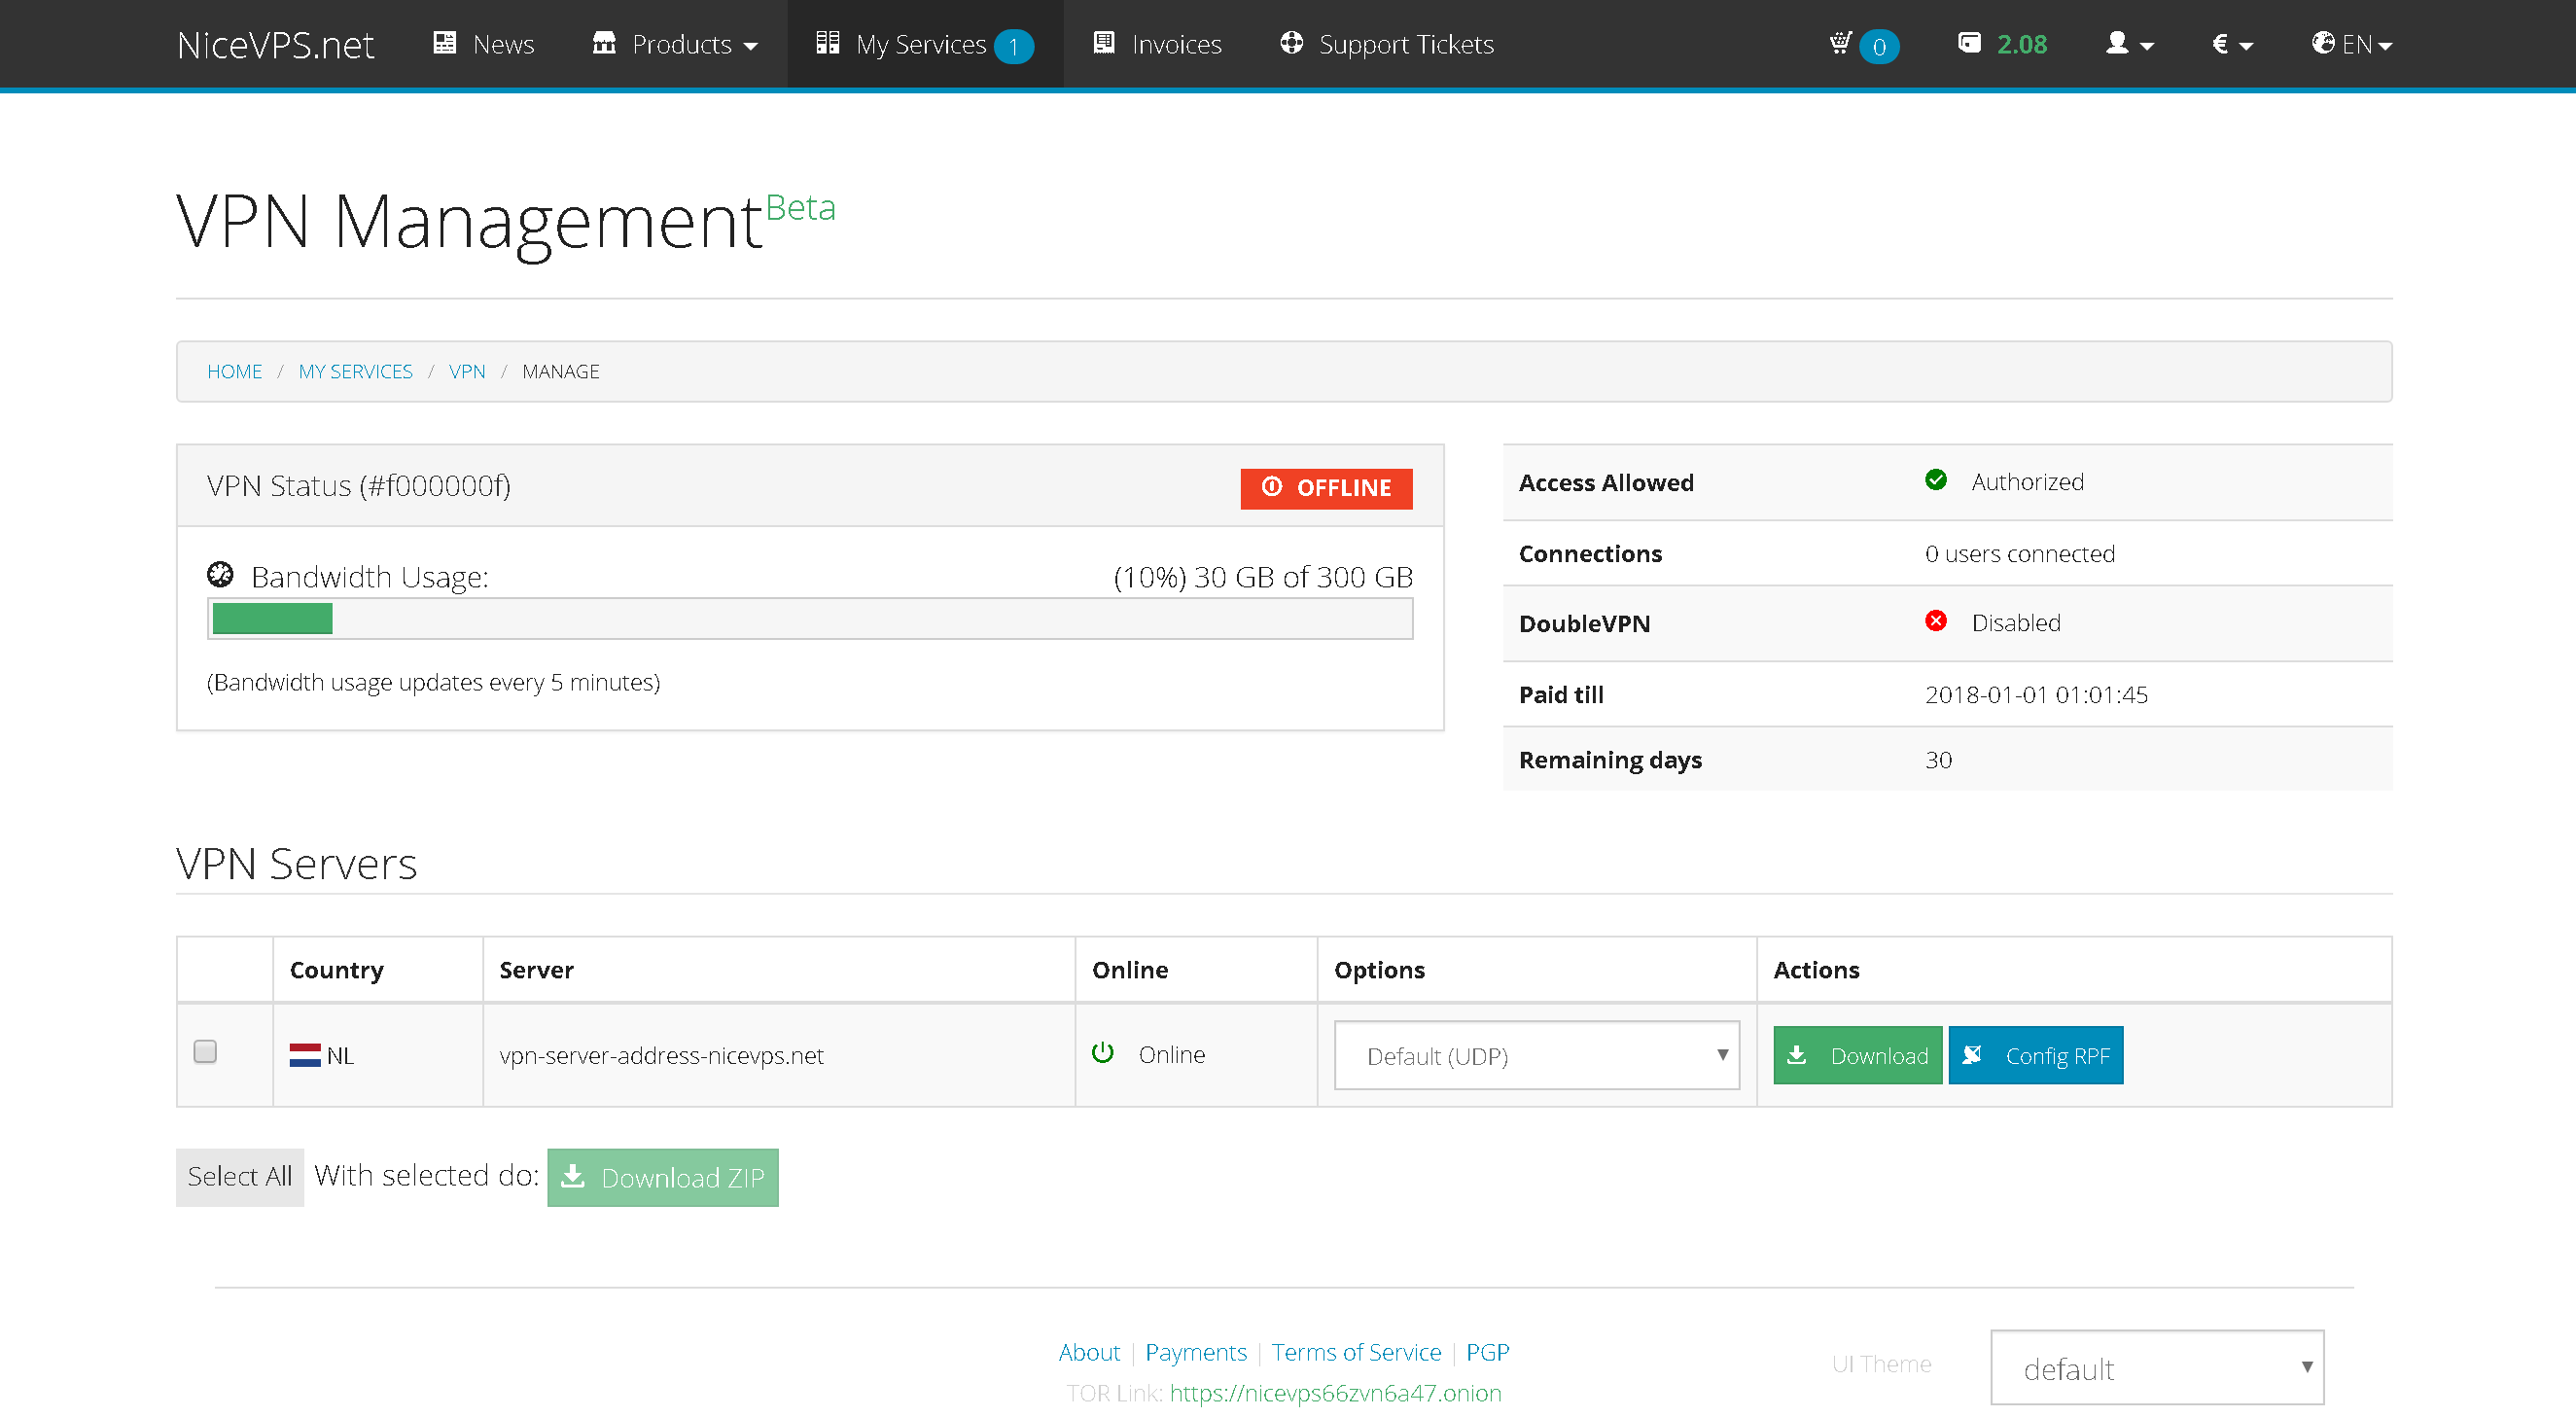The width and height of the screenshot is (2576, 1417).
Task: Open the shopping cart icon
Action: pyautogui.click(x=1840, y=44)
